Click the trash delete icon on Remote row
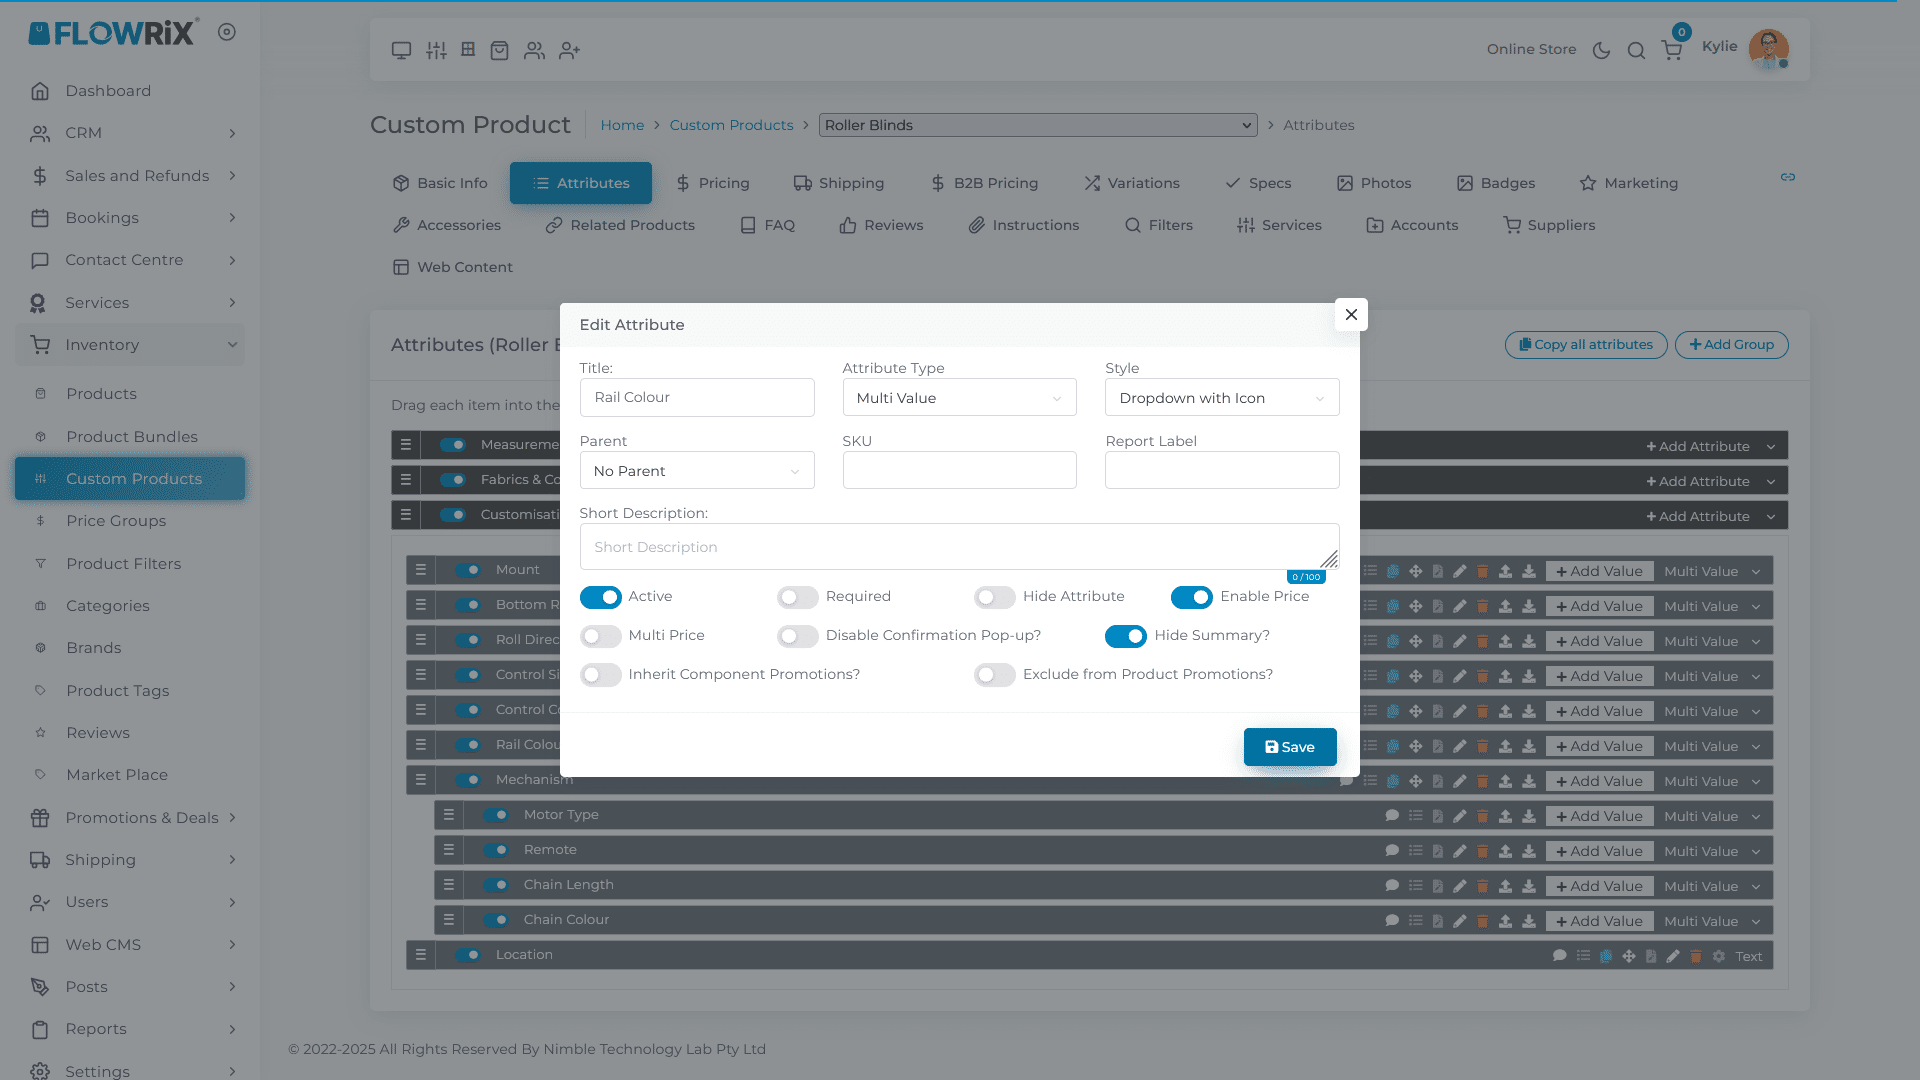Viewport: 1920px width, 1080px height. click(x=1483, y=851)
